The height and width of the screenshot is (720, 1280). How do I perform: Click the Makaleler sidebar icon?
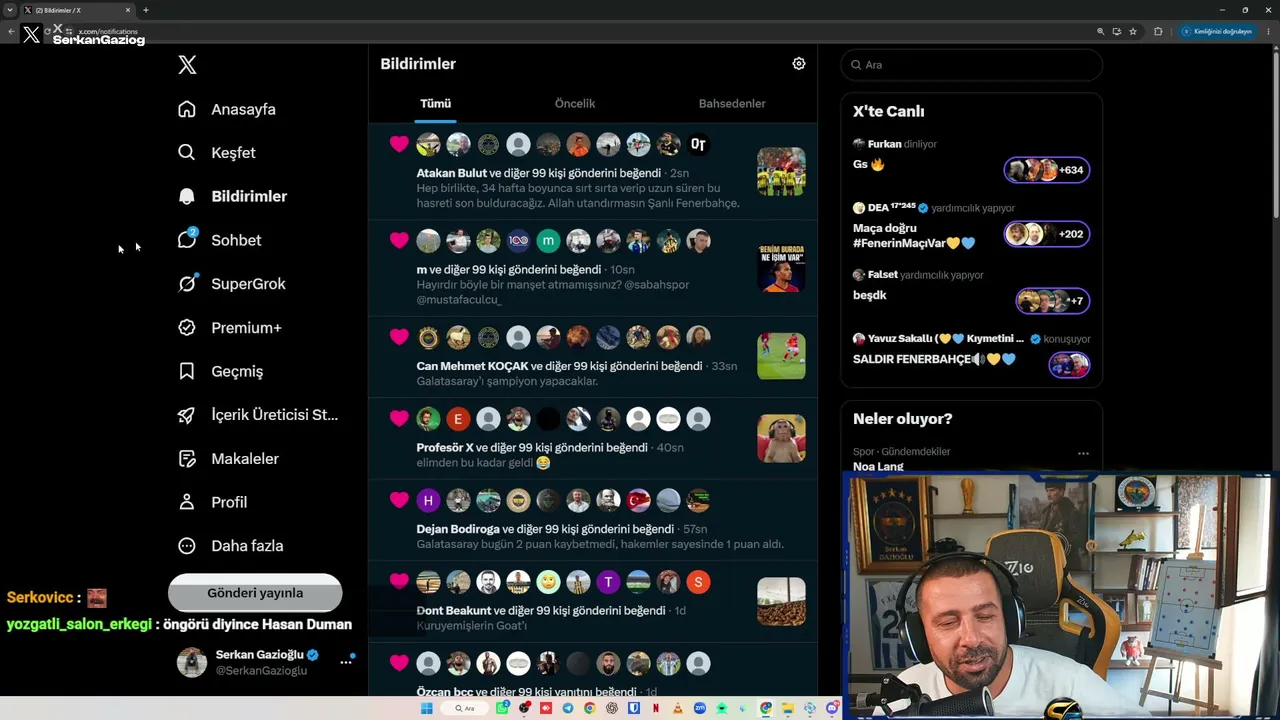187,458
